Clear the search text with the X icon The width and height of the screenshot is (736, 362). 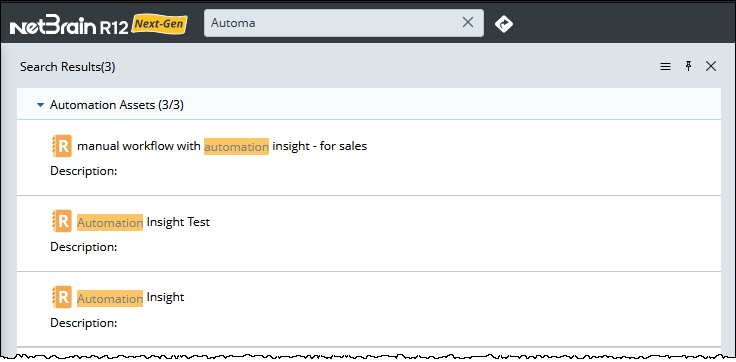click(x=468, y=22)
